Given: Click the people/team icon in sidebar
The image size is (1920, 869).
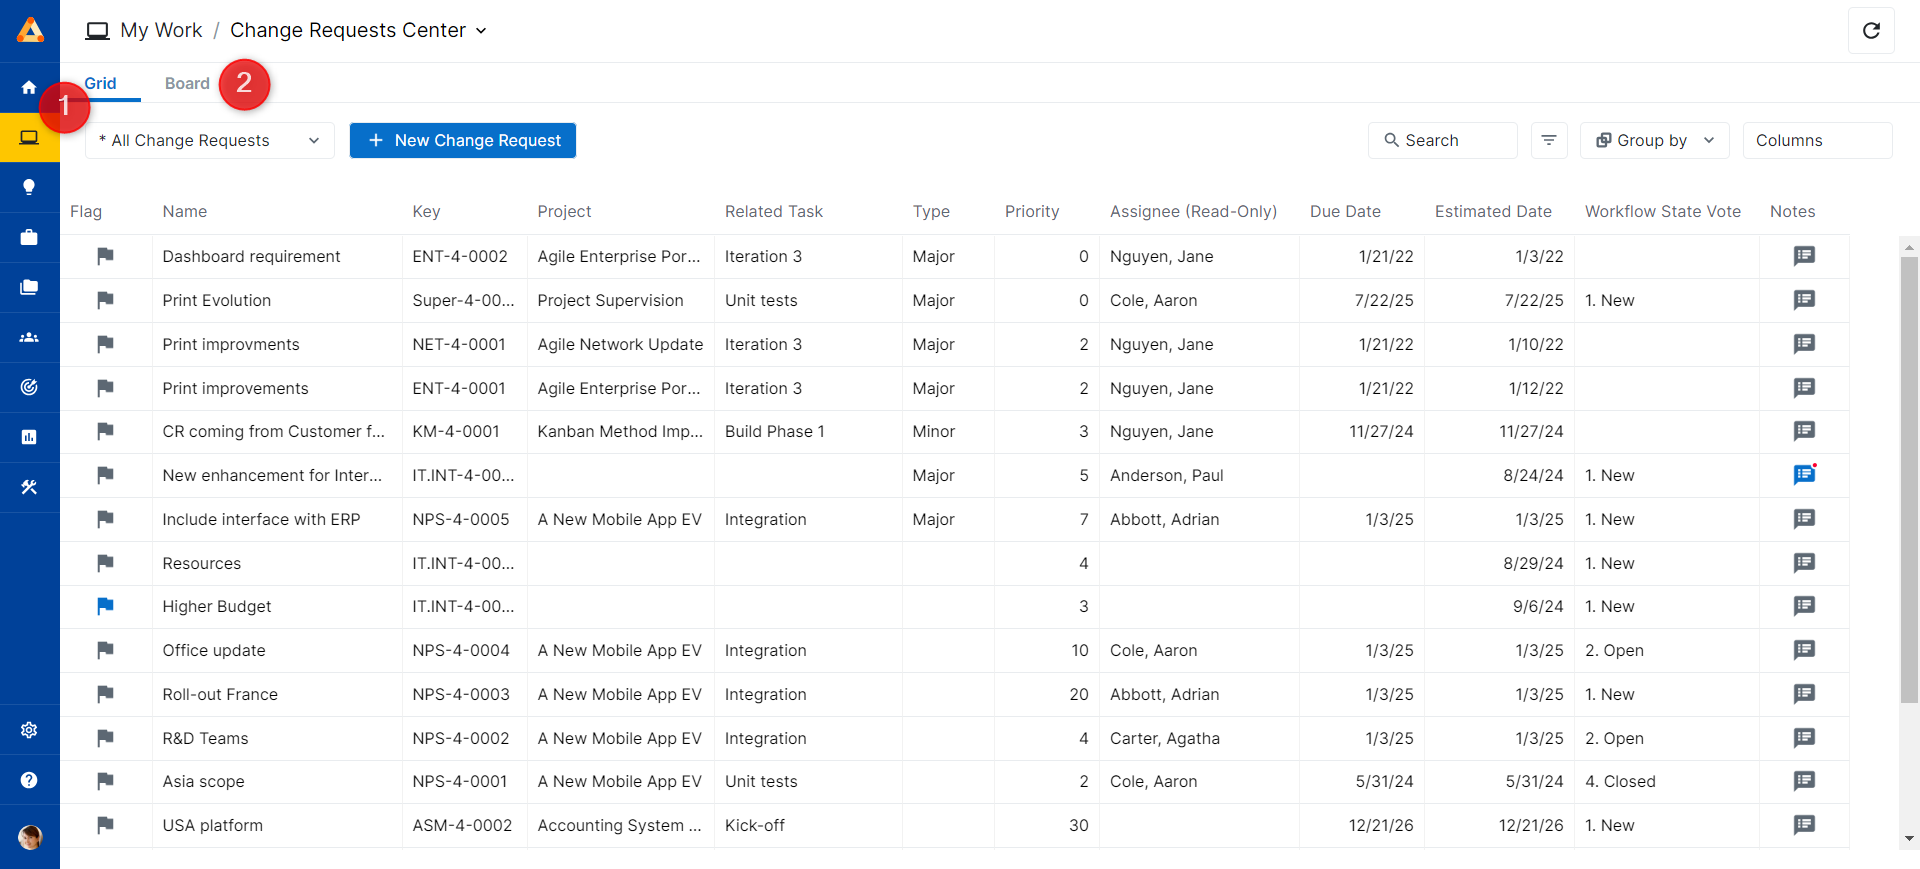Looking at the screenshot, I should tap(29, 337).
